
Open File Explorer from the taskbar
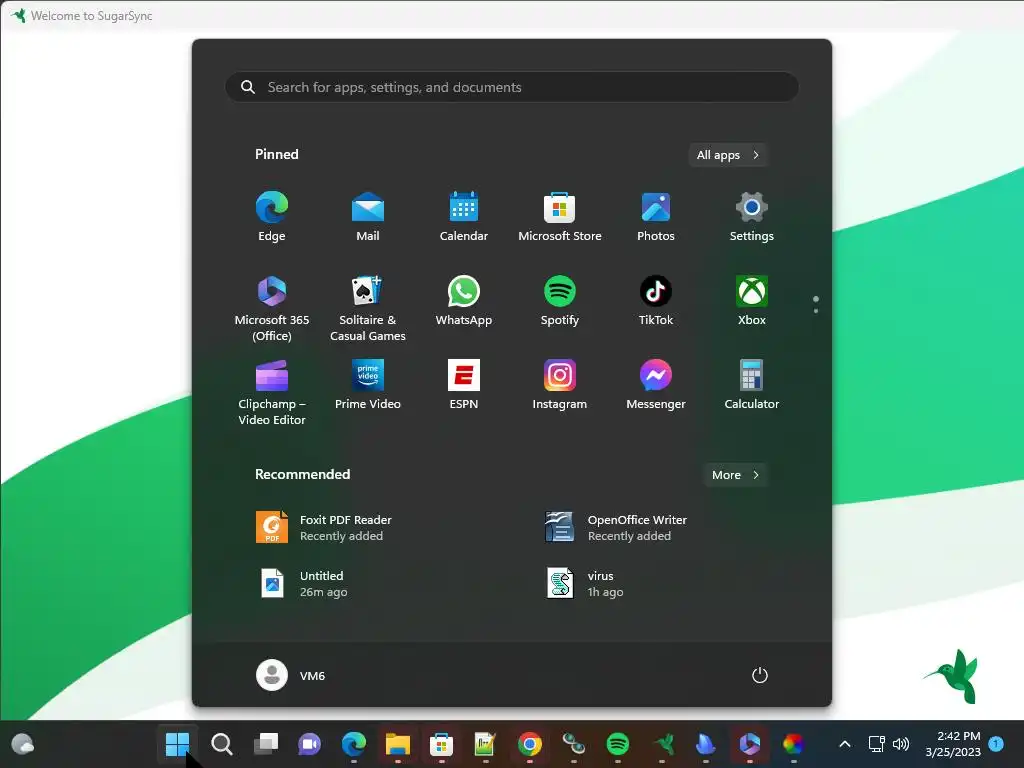[x=398, y=744]
